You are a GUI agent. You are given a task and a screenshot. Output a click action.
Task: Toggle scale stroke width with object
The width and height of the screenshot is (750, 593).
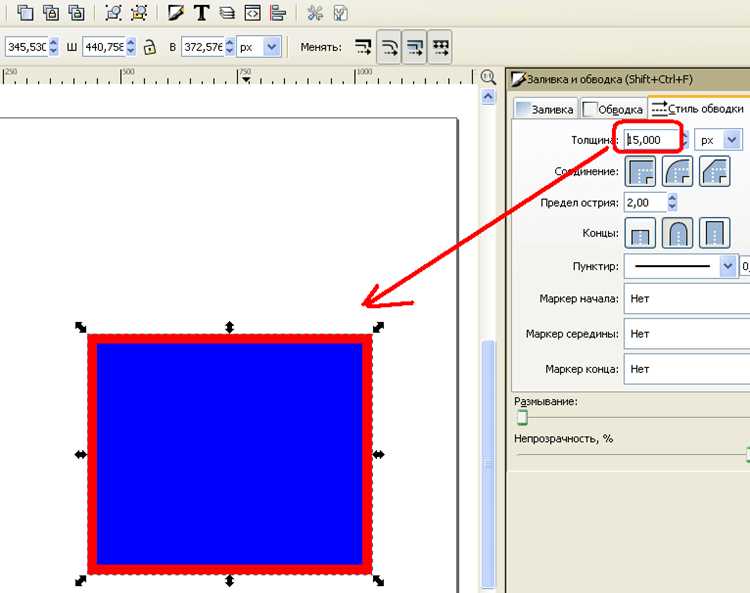click(x=364, y=47)
